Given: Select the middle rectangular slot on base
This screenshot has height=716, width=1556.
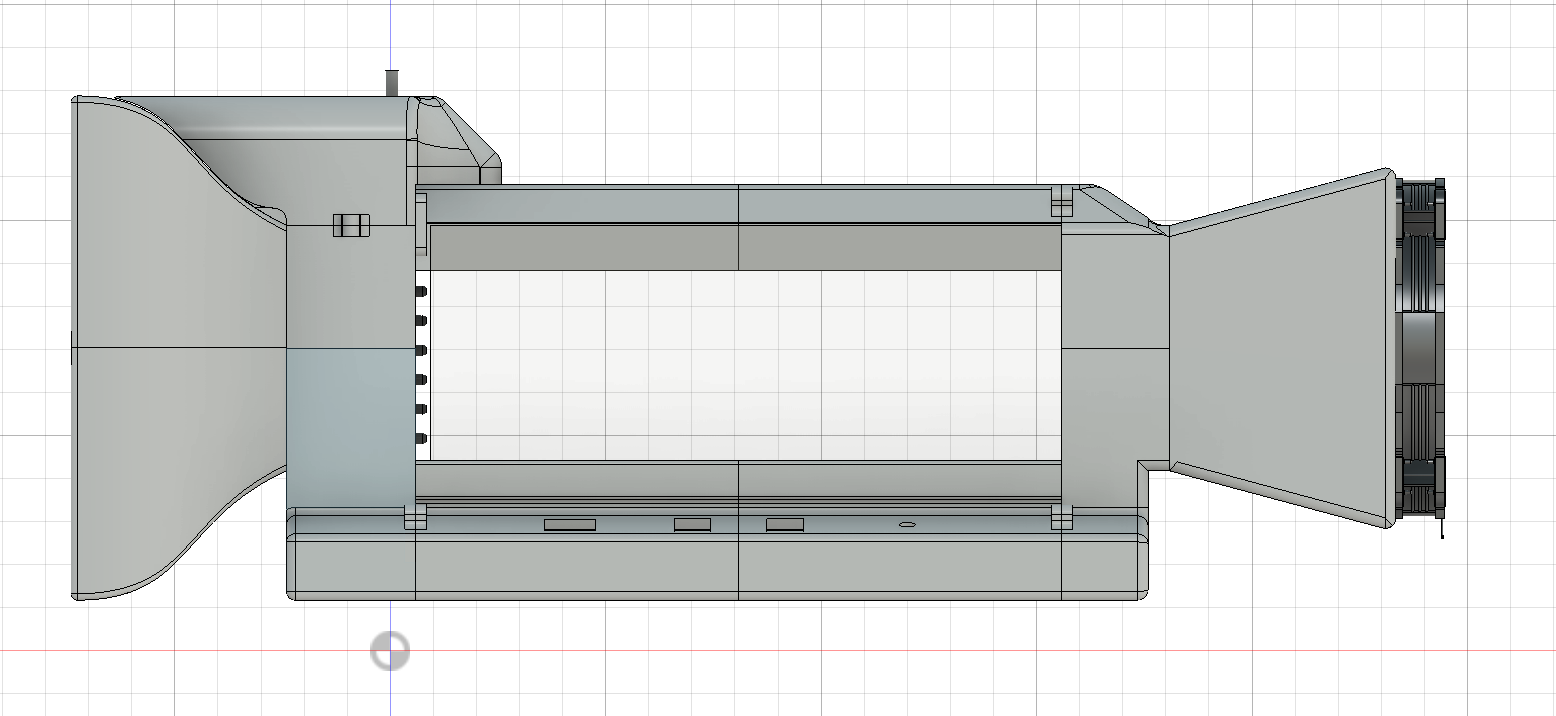Looking at the screenshot, I should pos(692,525).
